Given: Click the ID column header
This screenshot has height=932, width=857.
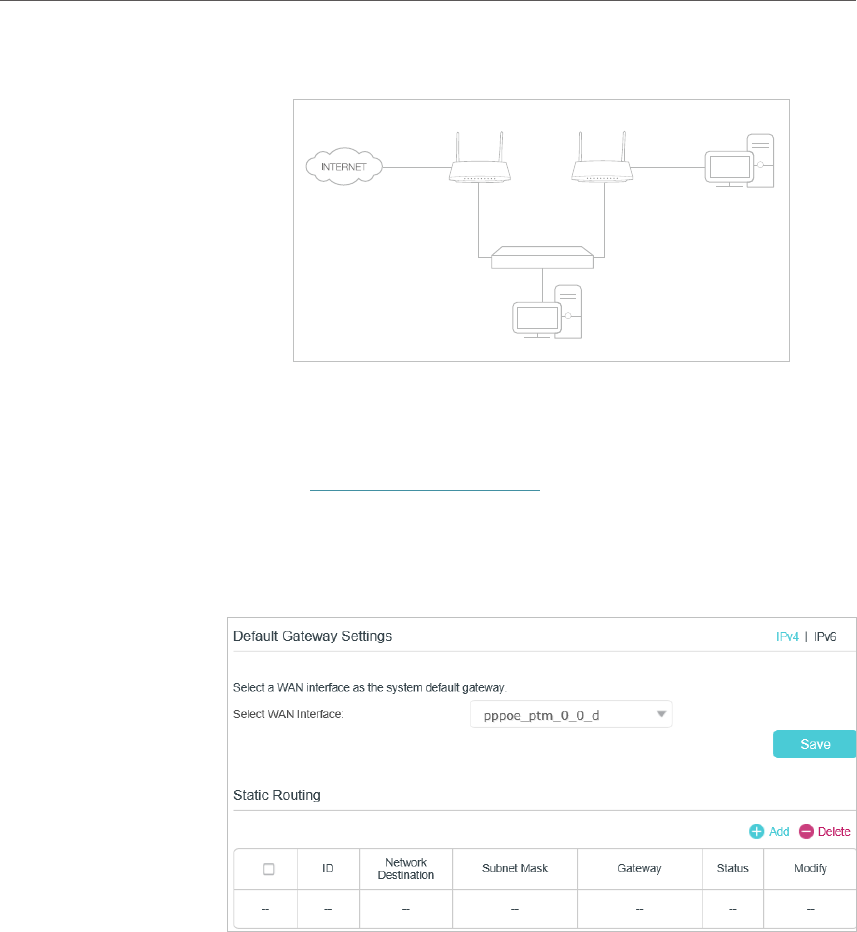Looking at the screenshot, I should point(327,869).
